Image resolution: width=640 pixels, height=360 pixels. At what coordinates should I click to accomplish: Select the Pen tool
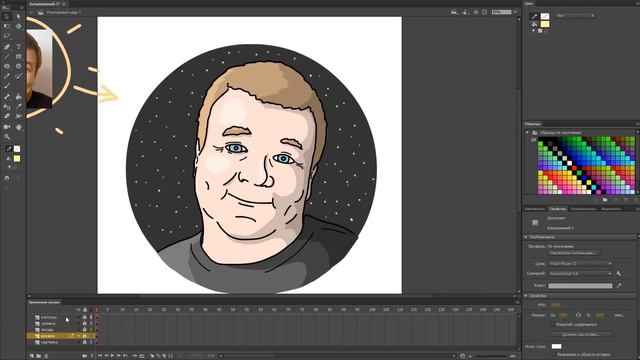click(x=7, y=47)
